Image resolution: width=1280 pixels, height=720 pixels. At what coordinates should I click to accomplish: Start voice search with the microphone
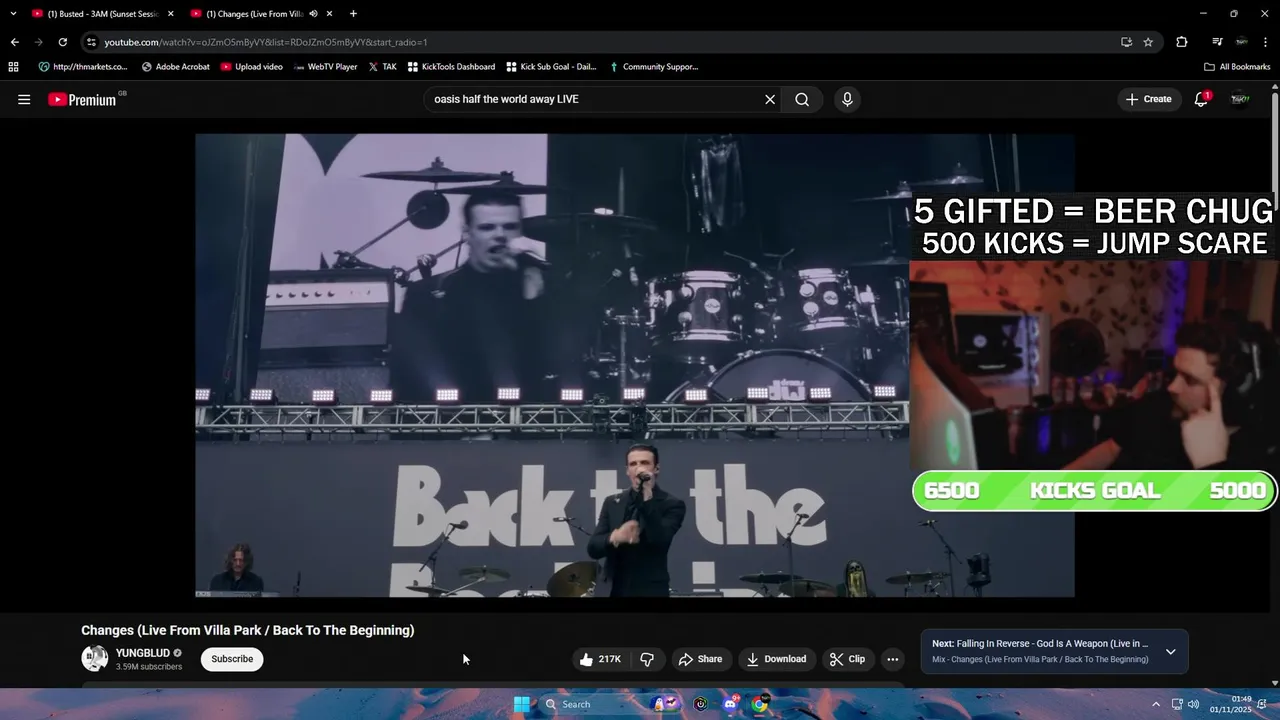pos(847,99)
